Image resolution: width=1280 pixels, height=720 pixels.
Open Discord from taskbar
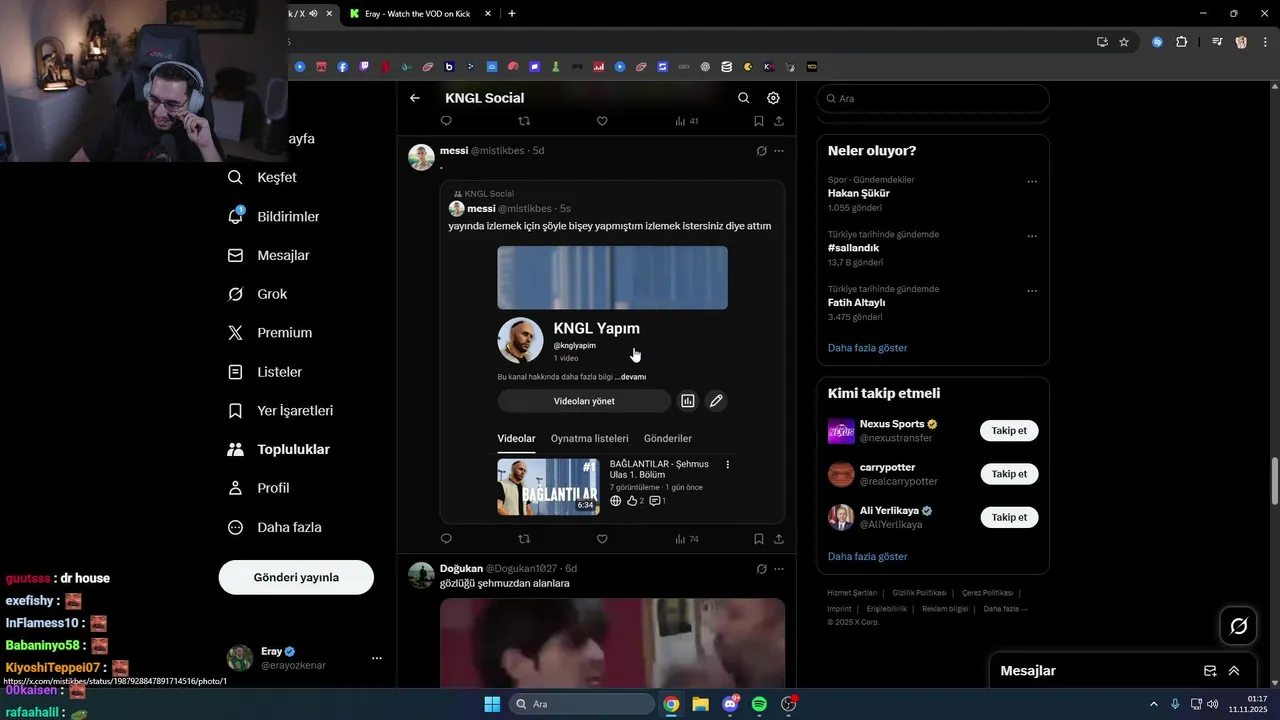(x=730, y=704)
